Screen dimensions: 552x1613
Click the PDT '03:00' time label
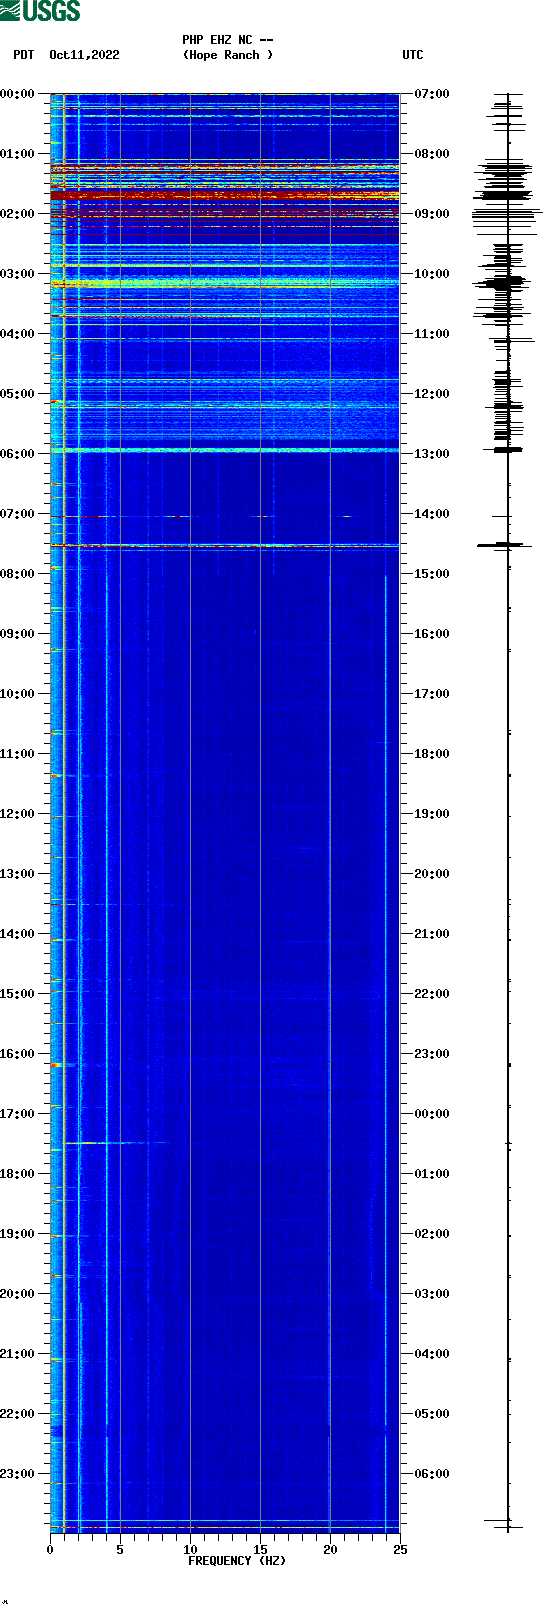pyautogui.click(x=17, y=274)
